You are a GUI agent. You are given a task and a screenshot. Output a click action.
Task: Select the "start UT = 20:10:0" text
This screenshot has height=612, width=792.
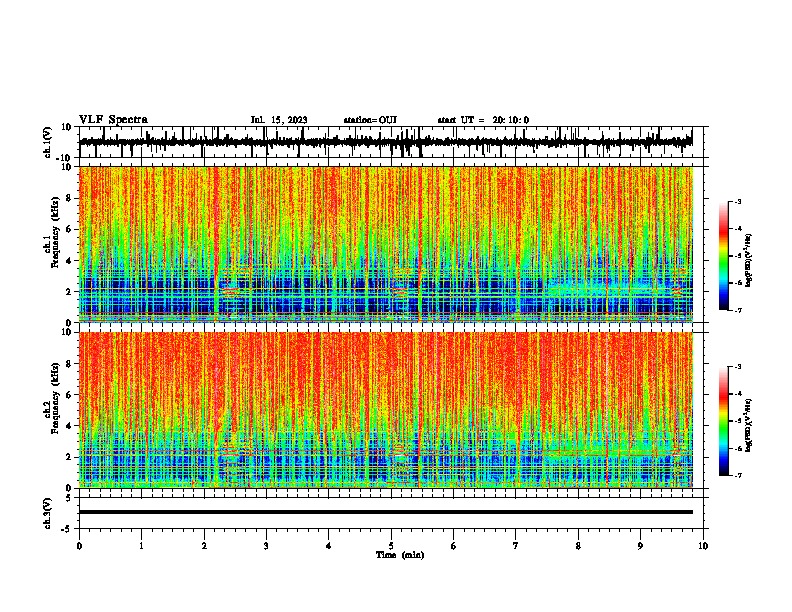point(483,120)
